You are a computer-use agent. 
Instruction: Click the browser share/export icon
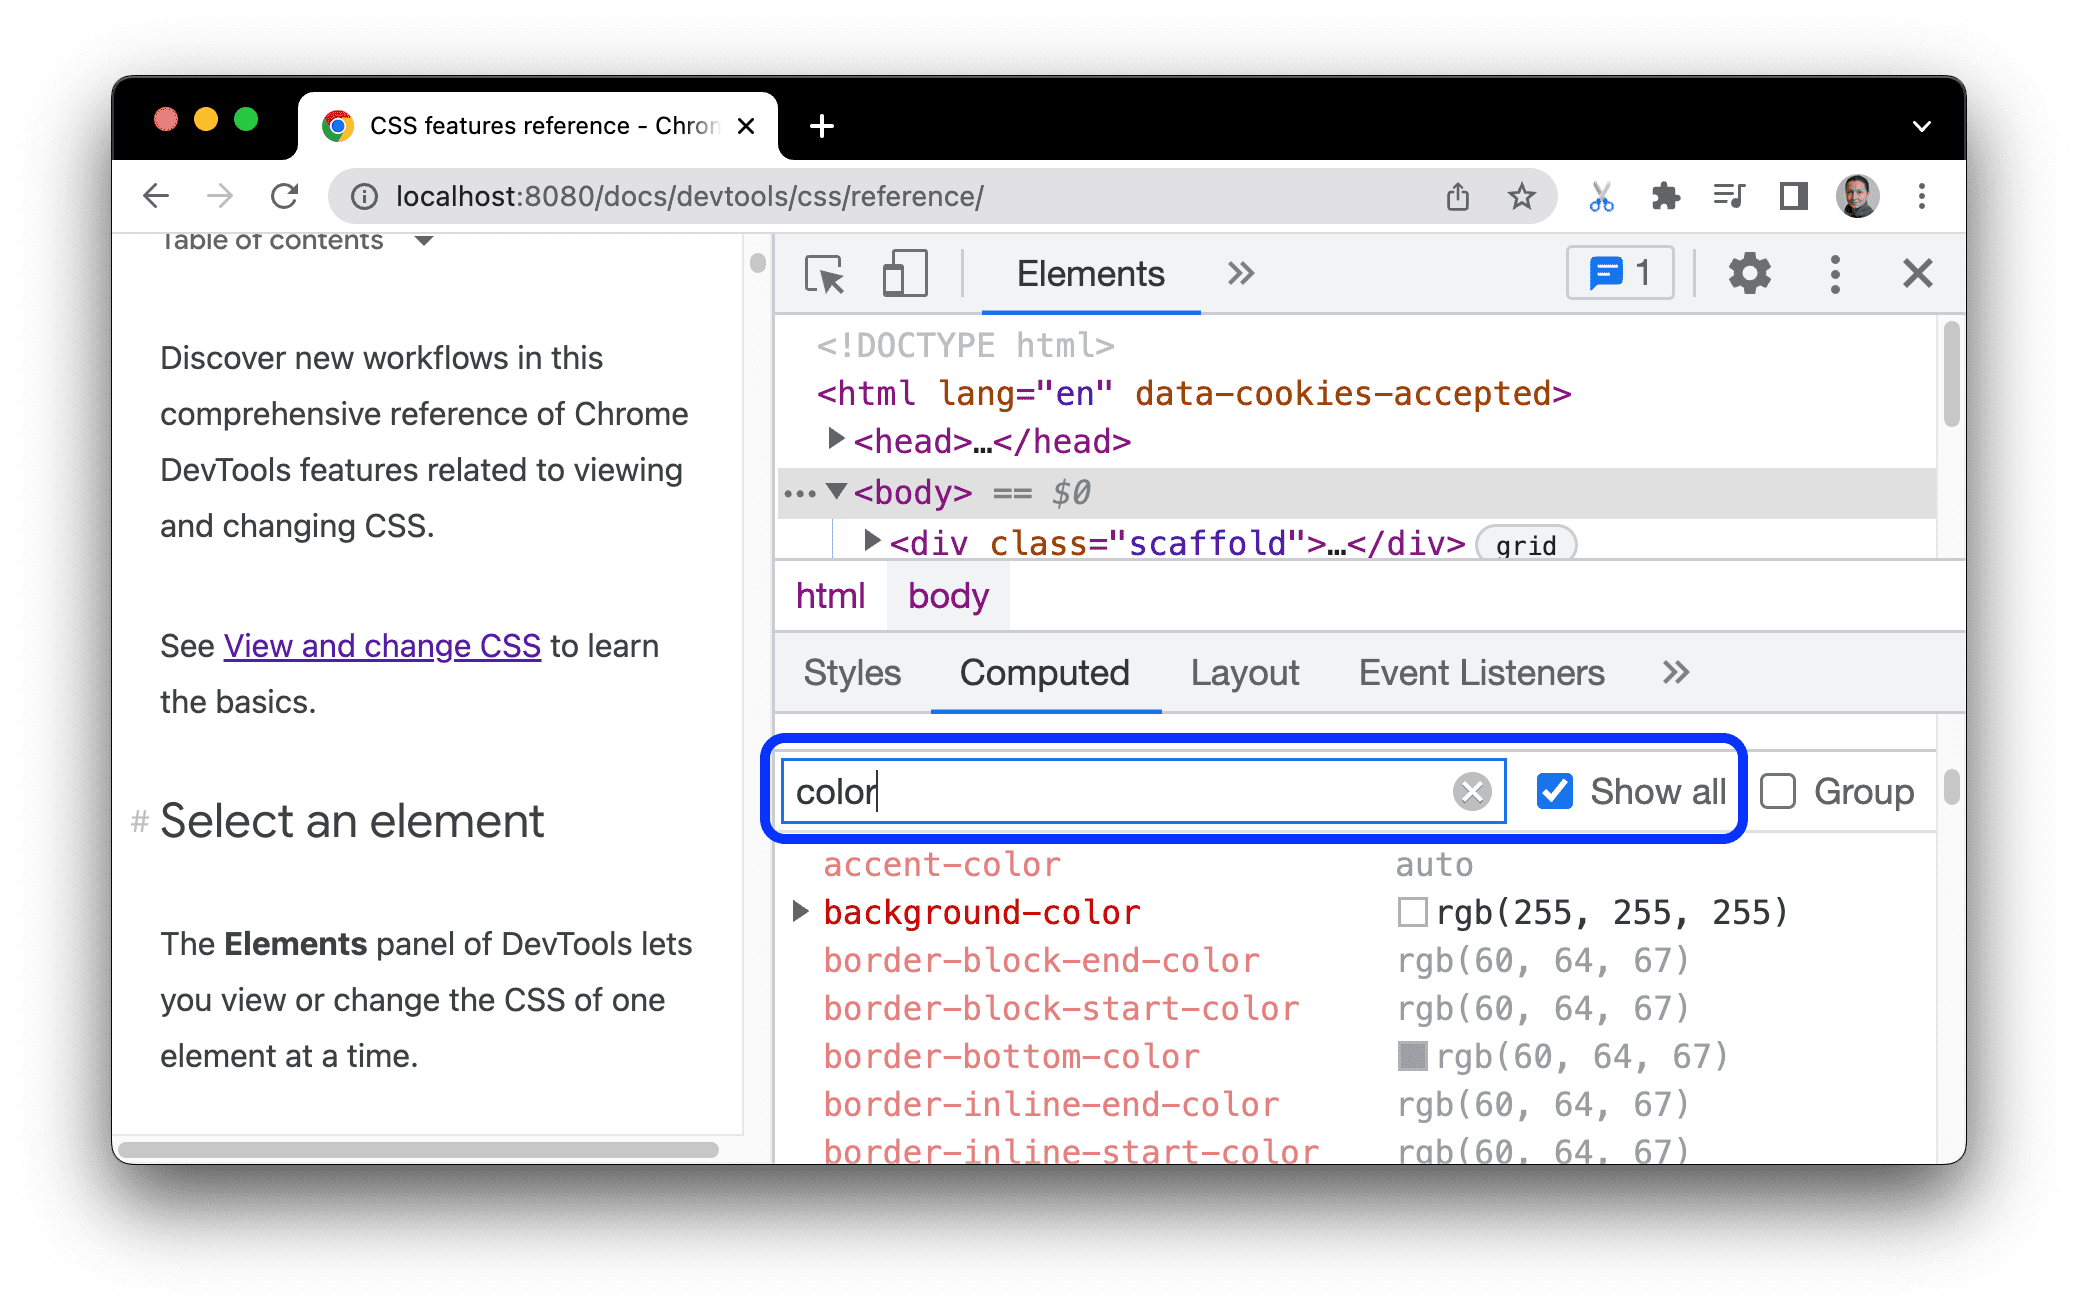[x=1455, y=196]
